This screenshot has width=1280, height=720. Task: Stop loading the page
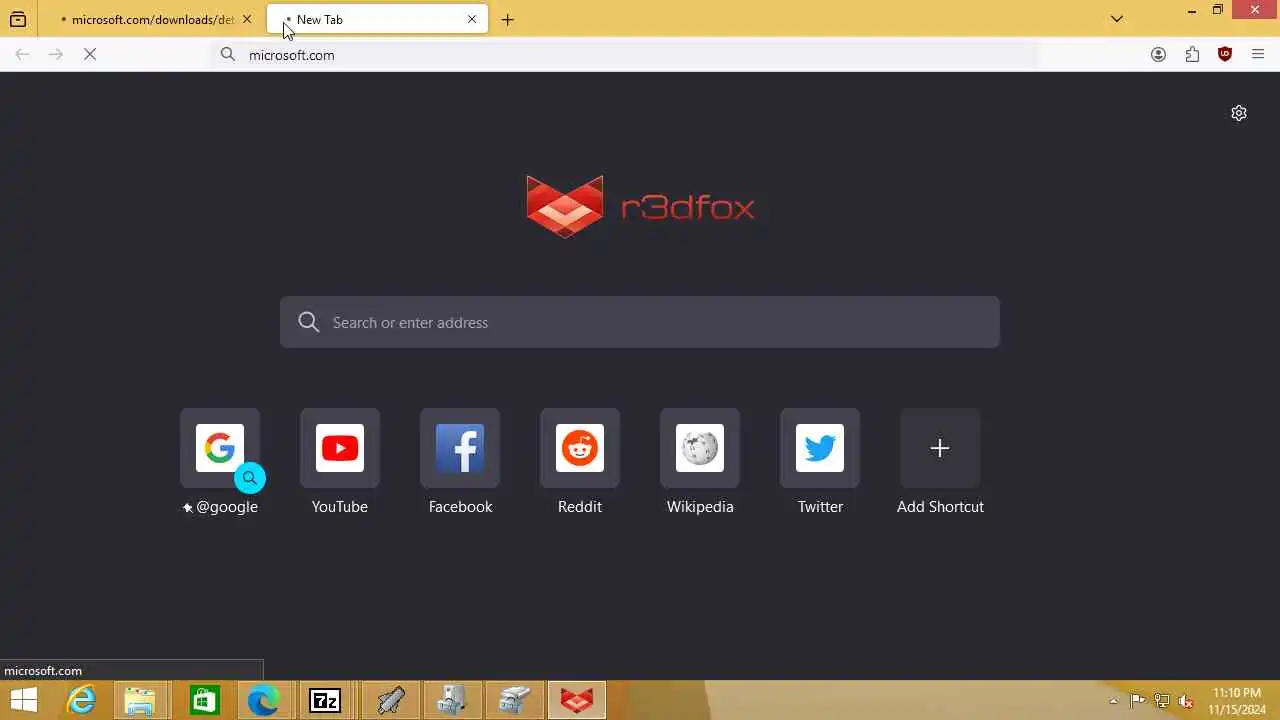90,55
